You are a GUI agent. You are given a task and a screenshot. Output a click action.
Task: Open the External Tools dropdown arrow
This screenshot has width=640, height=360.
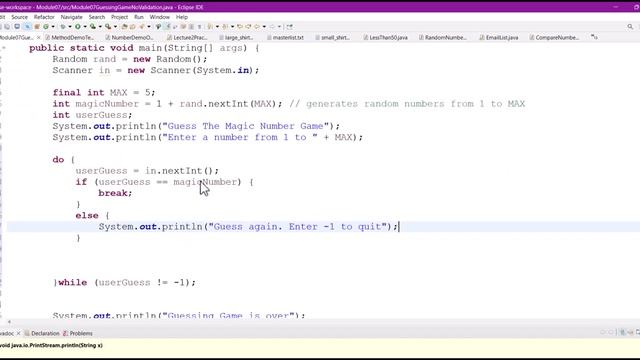(x=115, y=27)
